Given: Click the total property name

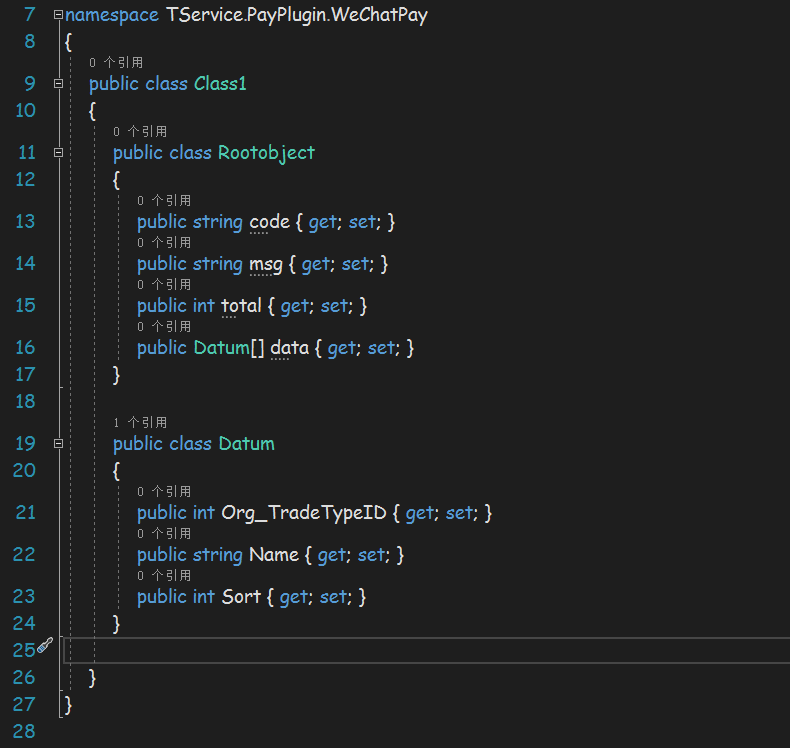Looking at the screenshot, I should tap(241, 306).
